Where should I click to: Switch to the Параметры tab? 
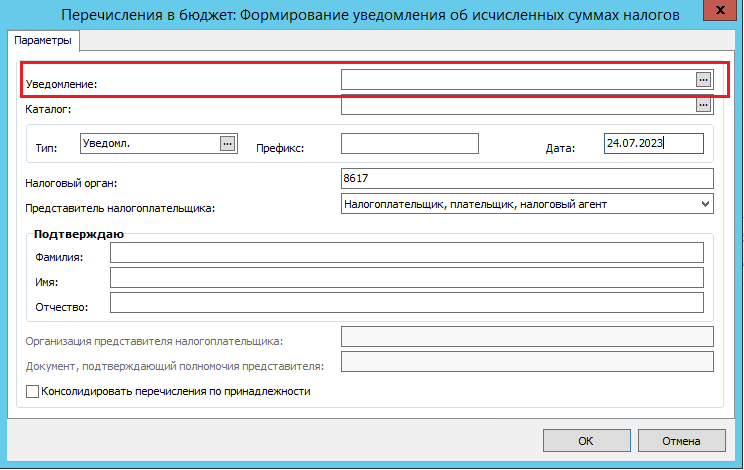[x=43, y=40]
